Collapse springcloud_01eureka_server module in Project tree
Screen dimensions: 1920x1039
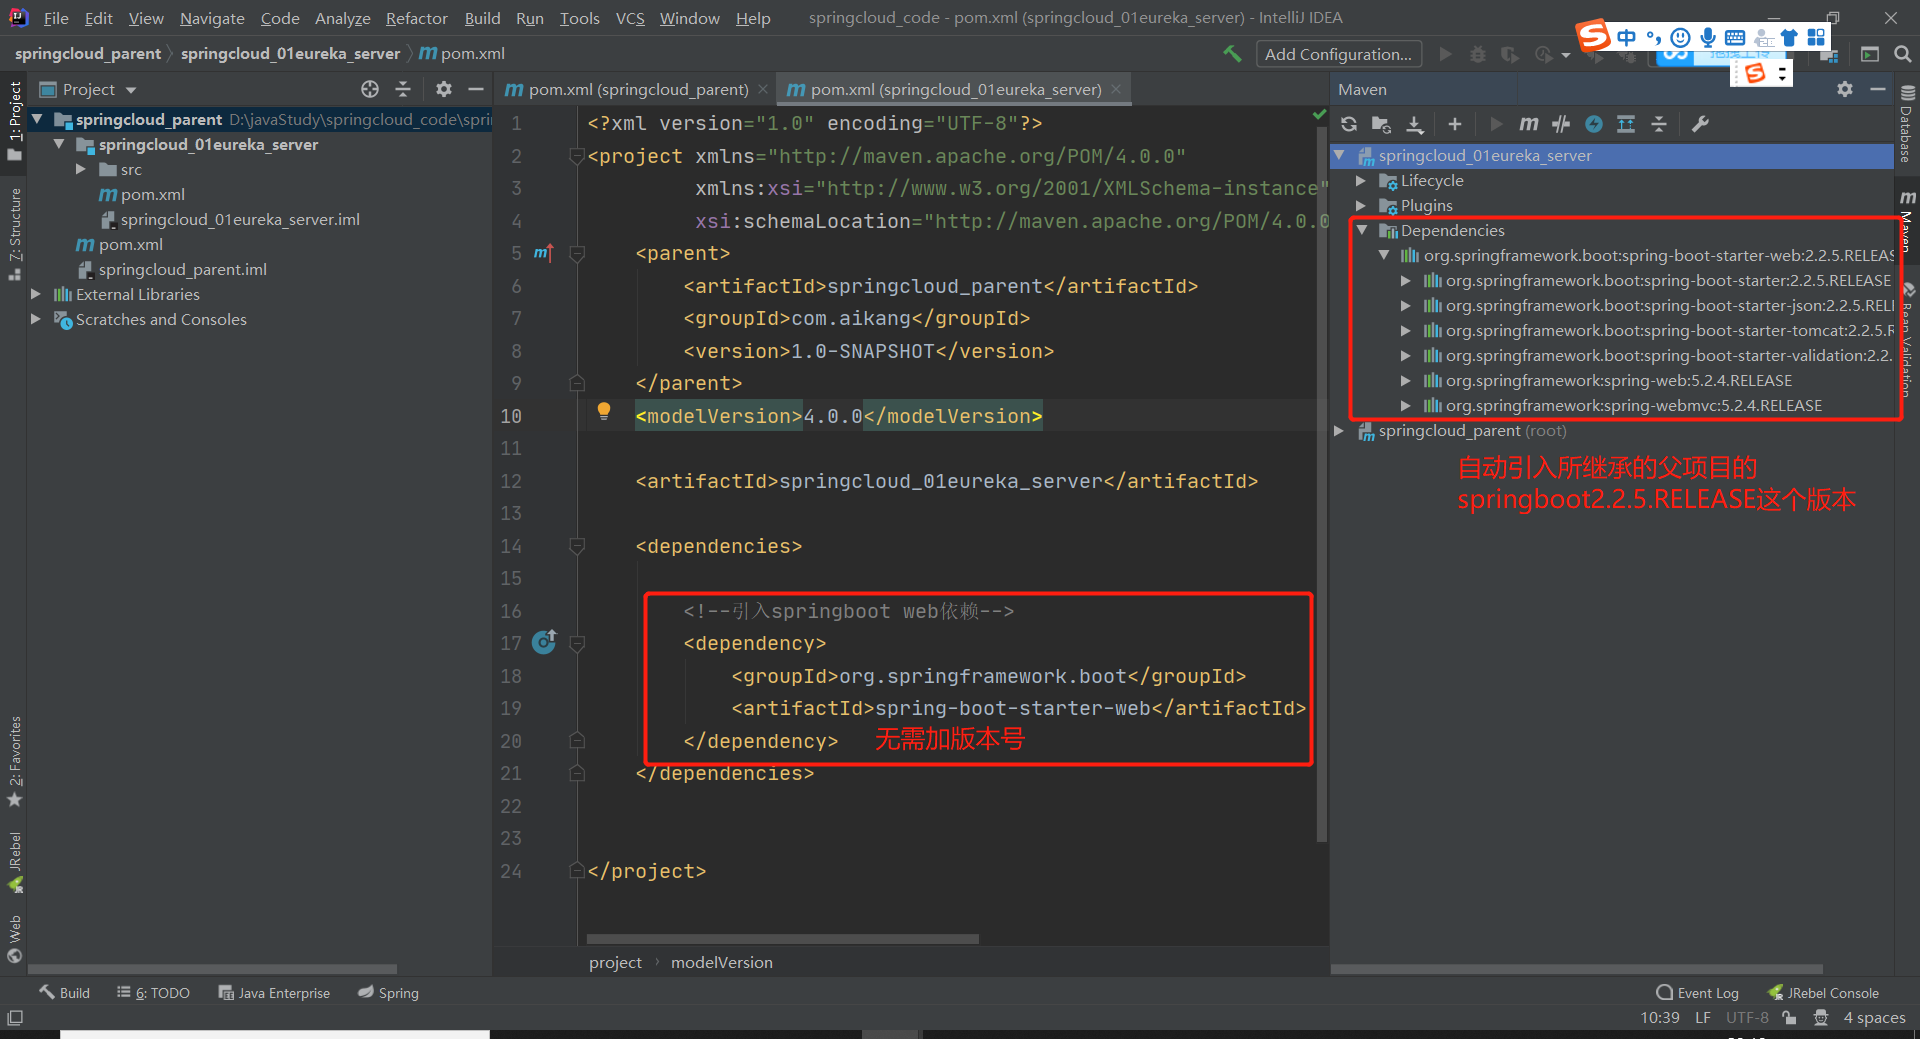[59, 144]
